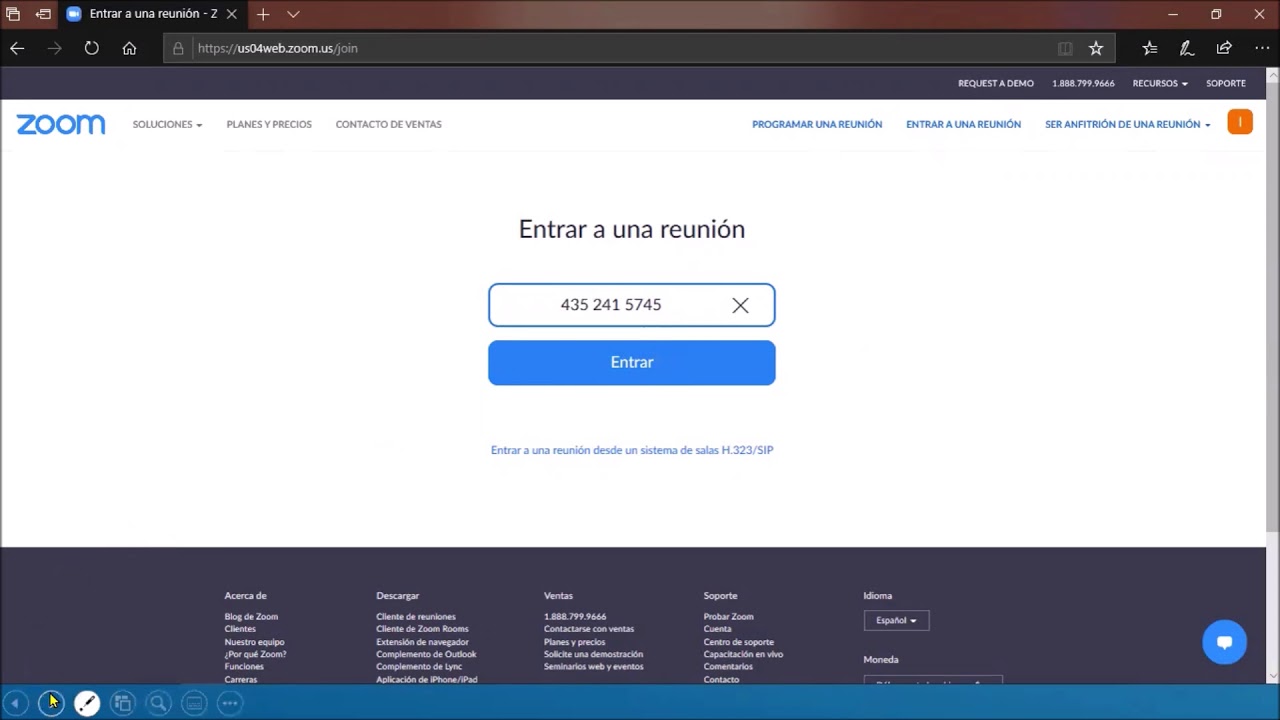Image resolution: width=1280 pixels, height=720 pixels.
Task: Share this page icon
Action: [x=1224, y=48]
